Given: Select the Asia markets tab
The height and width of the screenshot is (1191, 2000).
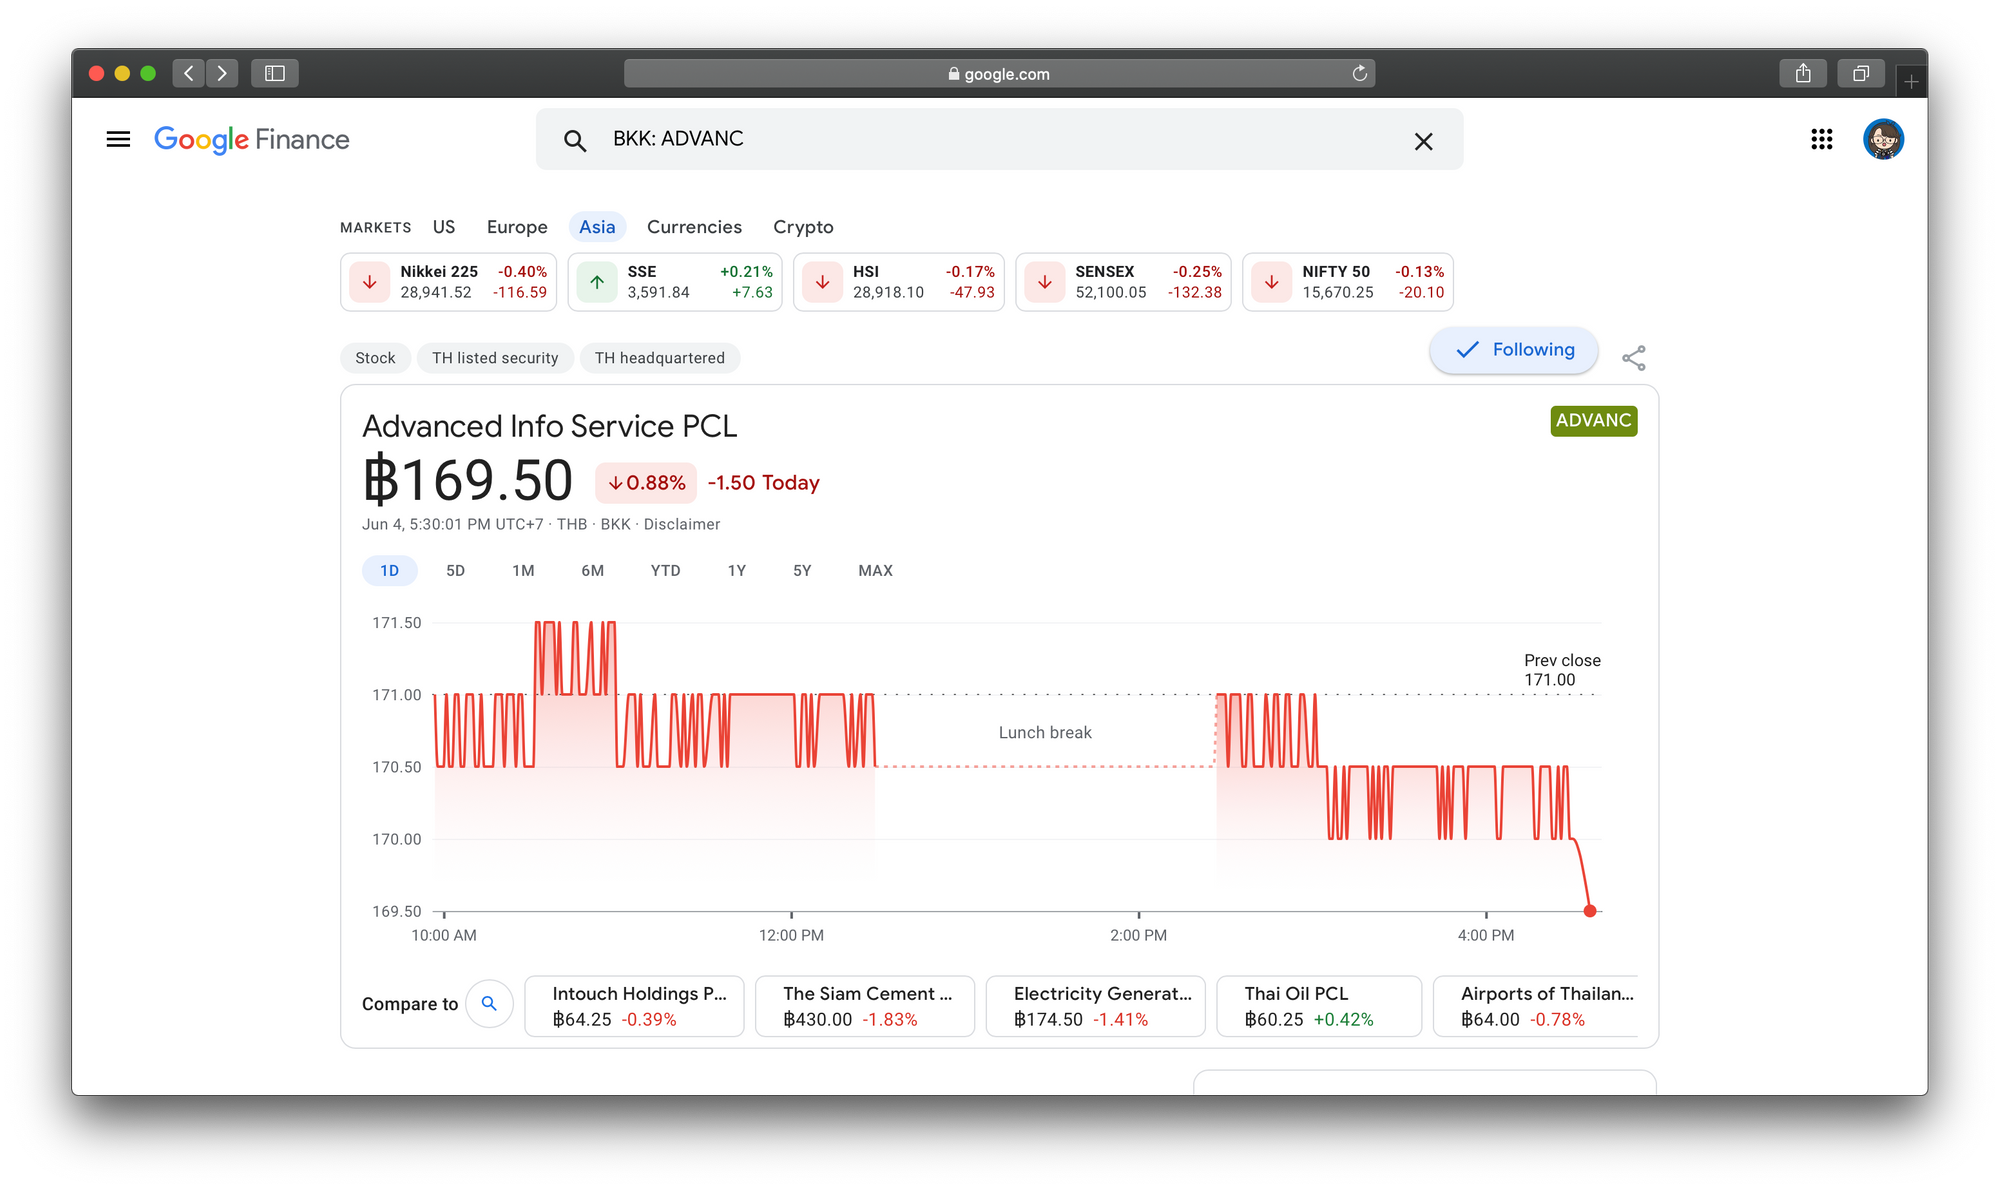Looking at the screenshot, I should pos(597,227).
